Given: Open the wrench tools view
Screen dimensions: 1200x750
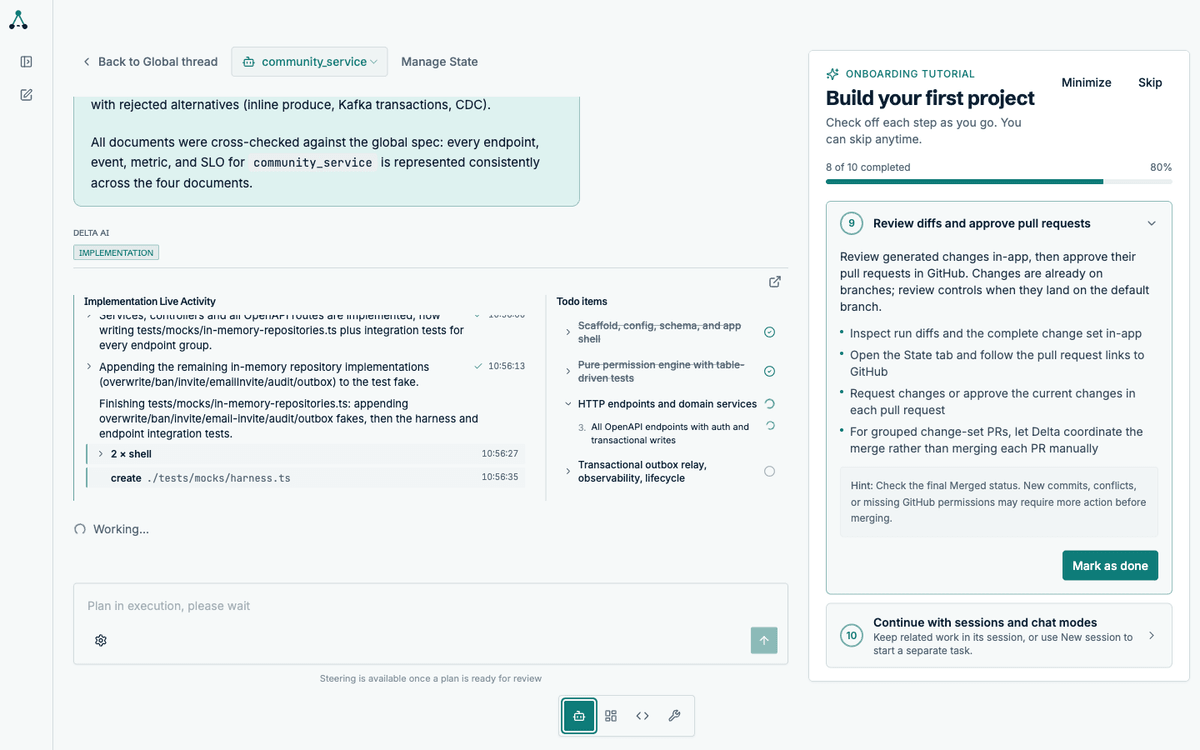Looking at the screenshot, I should point(674,716).
